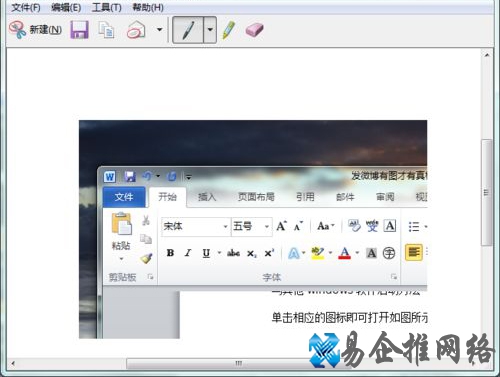Expand the underline style dropdown arrow
The image size is (500, 377).
click(x=219, y=253)
